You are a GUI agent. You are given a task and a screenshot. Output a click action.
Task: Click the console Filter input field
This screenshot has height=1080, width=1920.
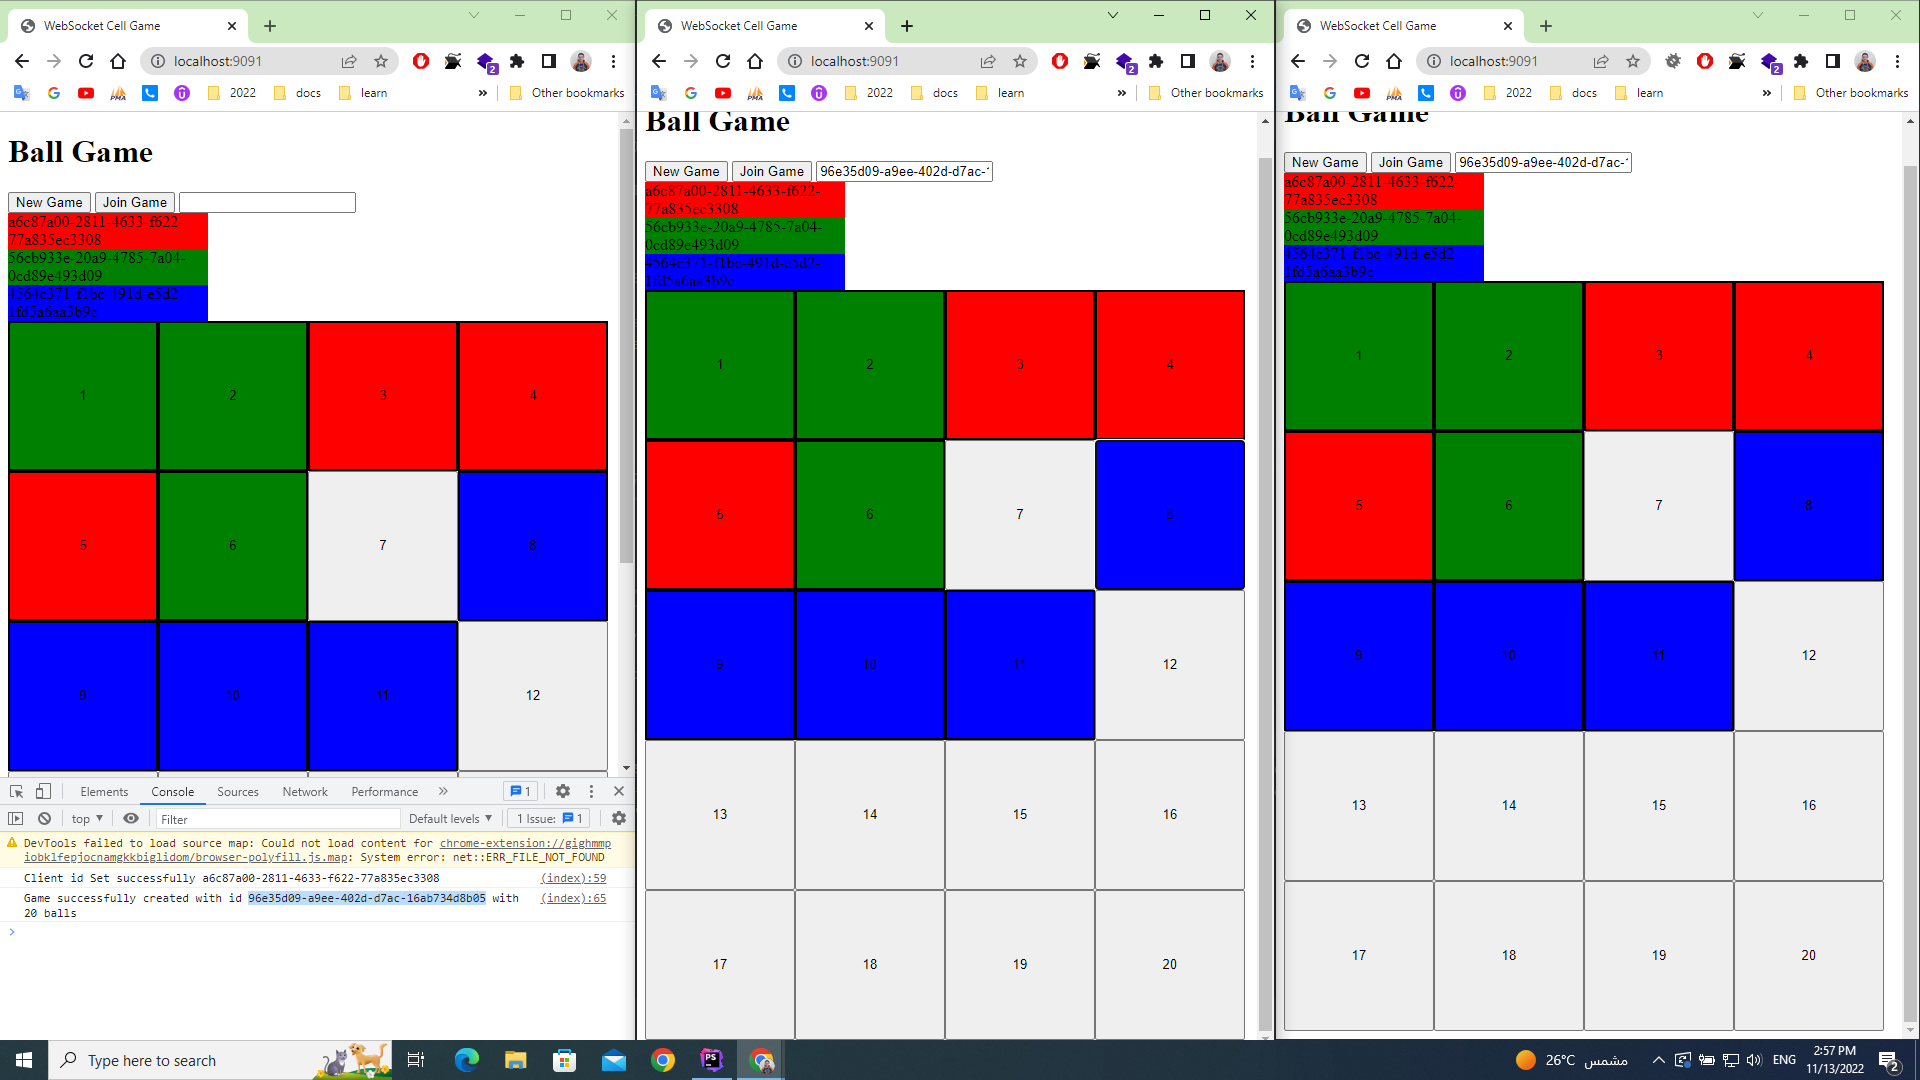pyautogui.click(x=276, y=818)
